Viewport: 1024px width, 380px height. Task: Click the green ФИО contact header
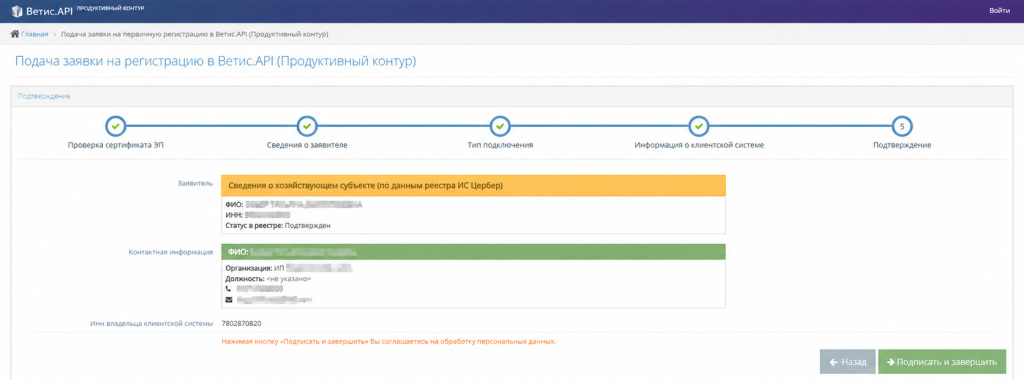(x=473, y=251)
